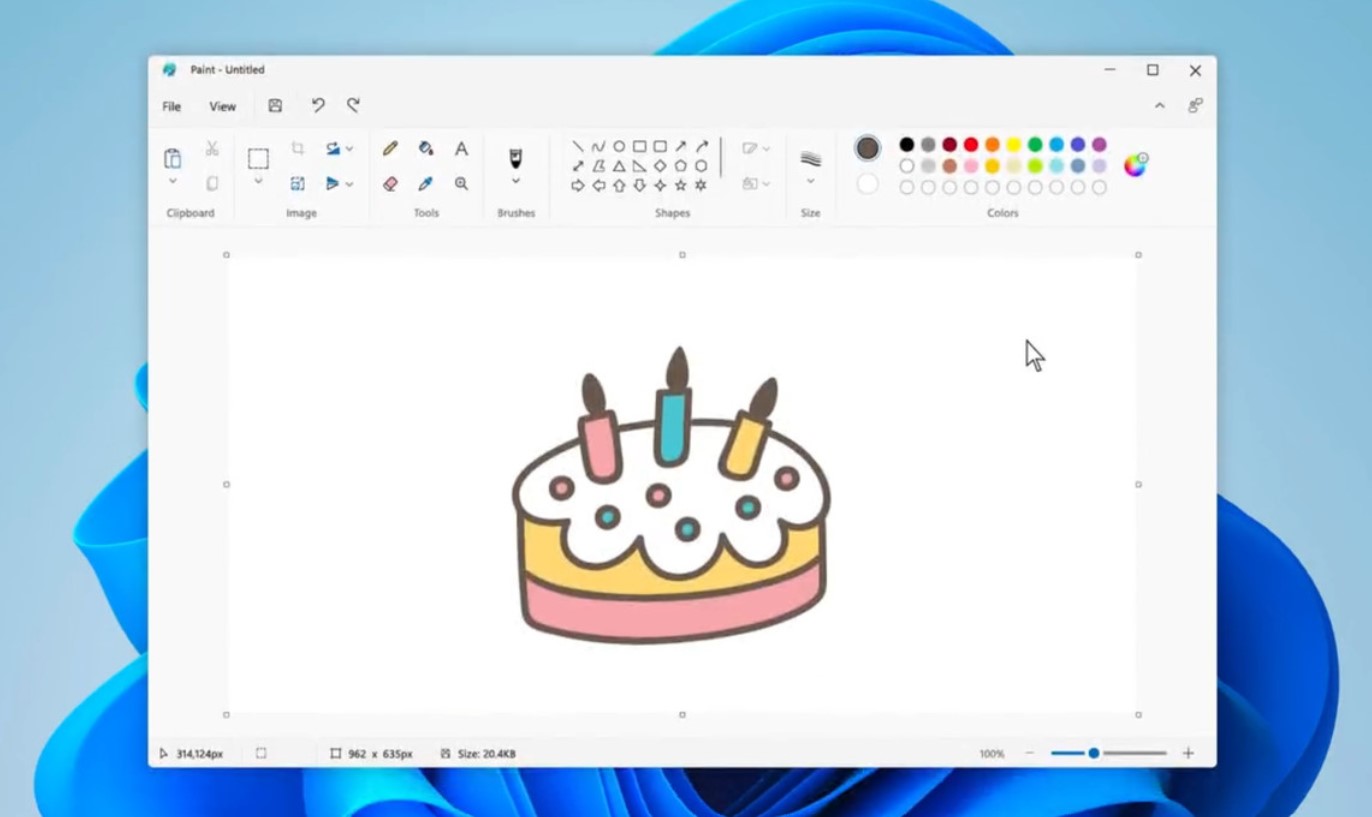Select the Text tool

(461, 148)
